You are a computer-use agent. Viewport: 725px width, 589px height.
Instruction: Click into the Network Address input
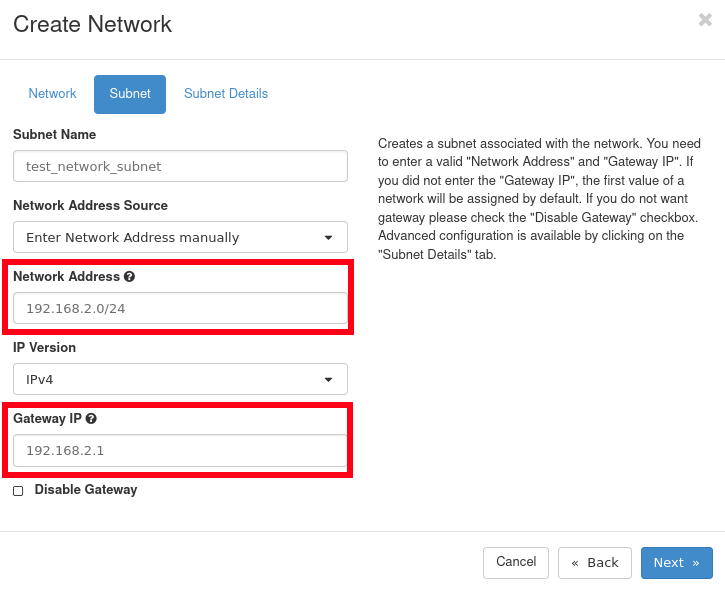(180, 308)
